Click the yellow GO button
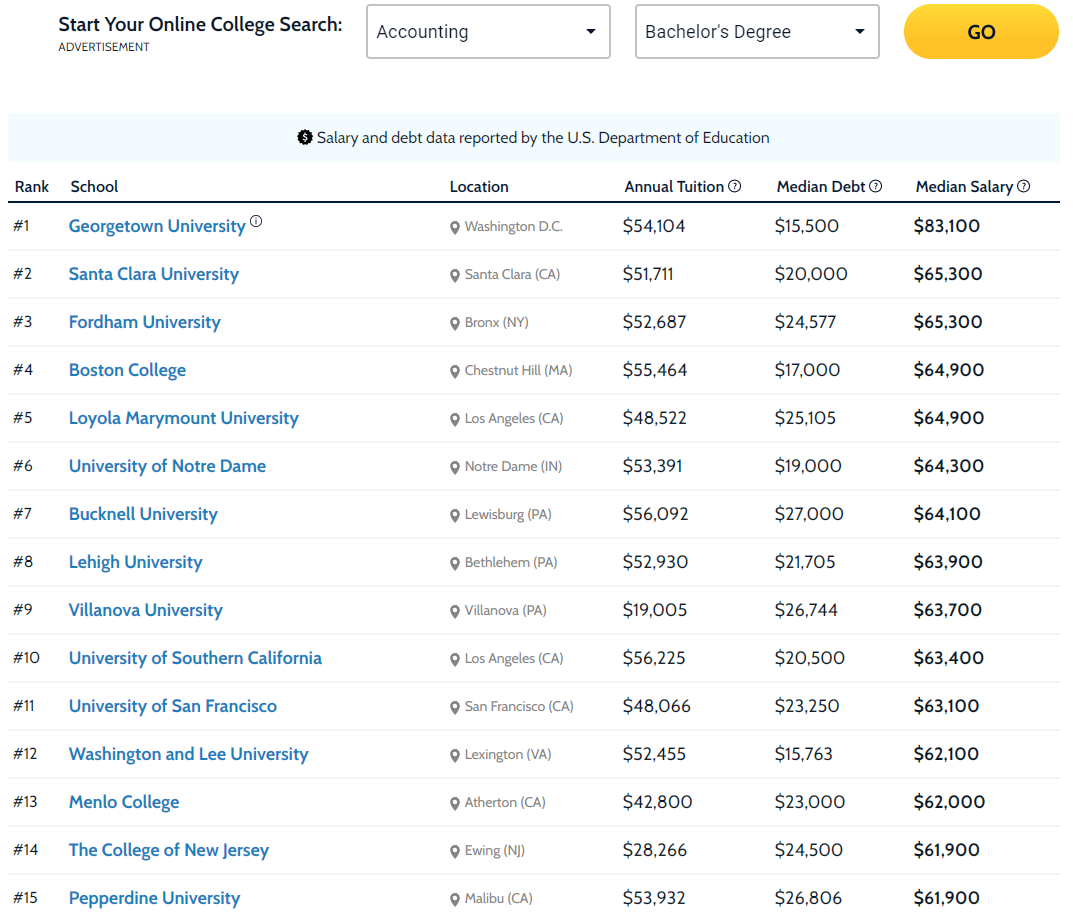The height and width of the screenshot is (920, 1073). coord(981,31)
